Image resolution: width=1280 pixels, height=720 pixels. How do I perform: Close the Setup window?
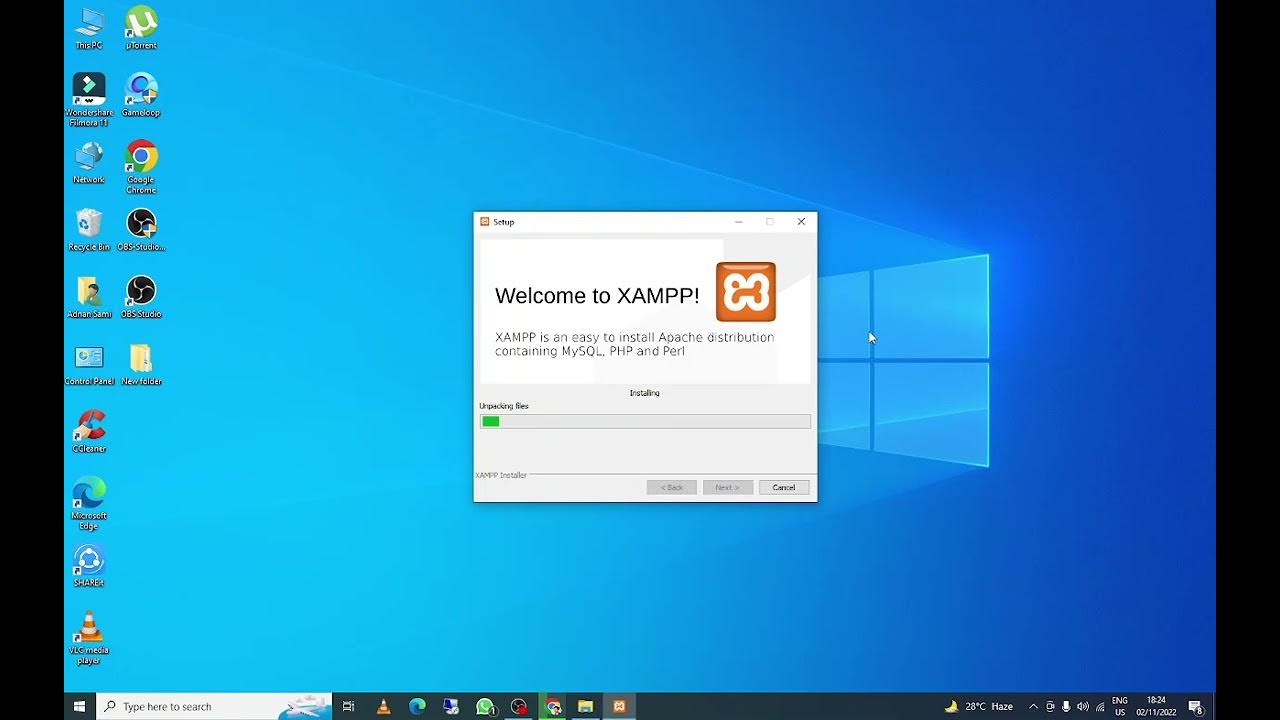point(801,222)
